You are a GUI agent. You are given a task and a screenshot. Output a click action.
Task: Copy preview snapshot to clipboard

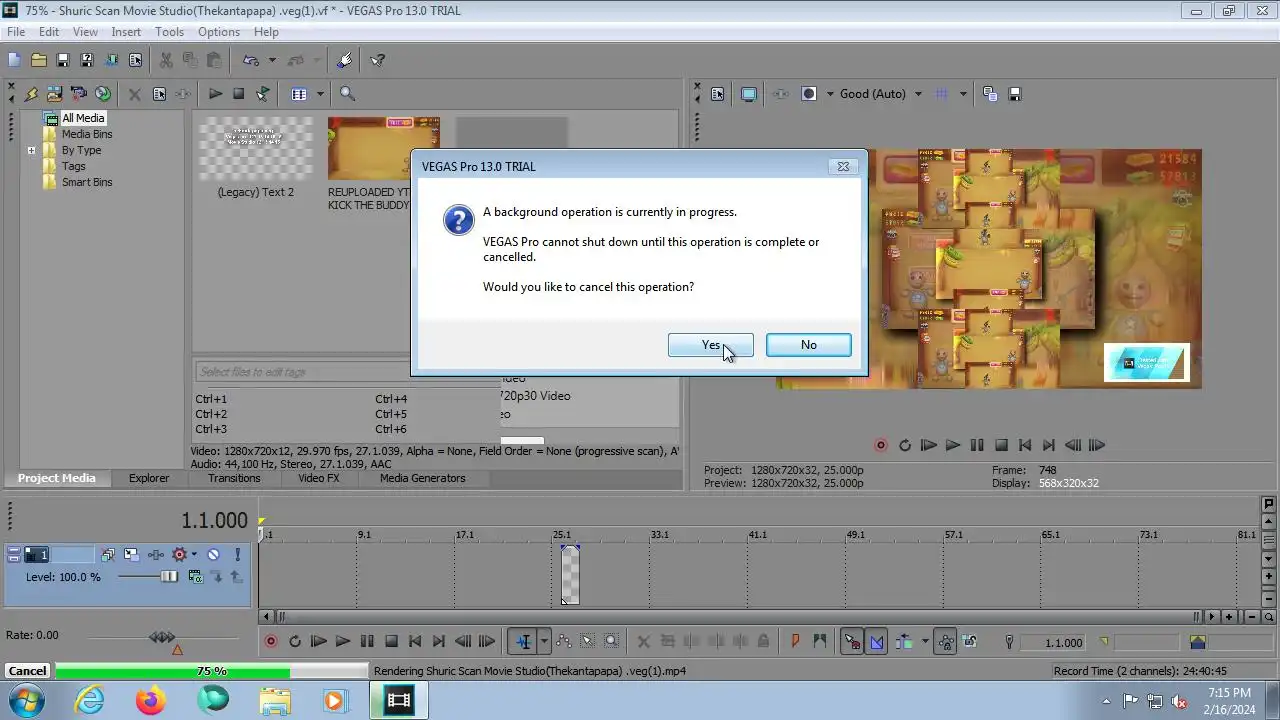point(990,94)
